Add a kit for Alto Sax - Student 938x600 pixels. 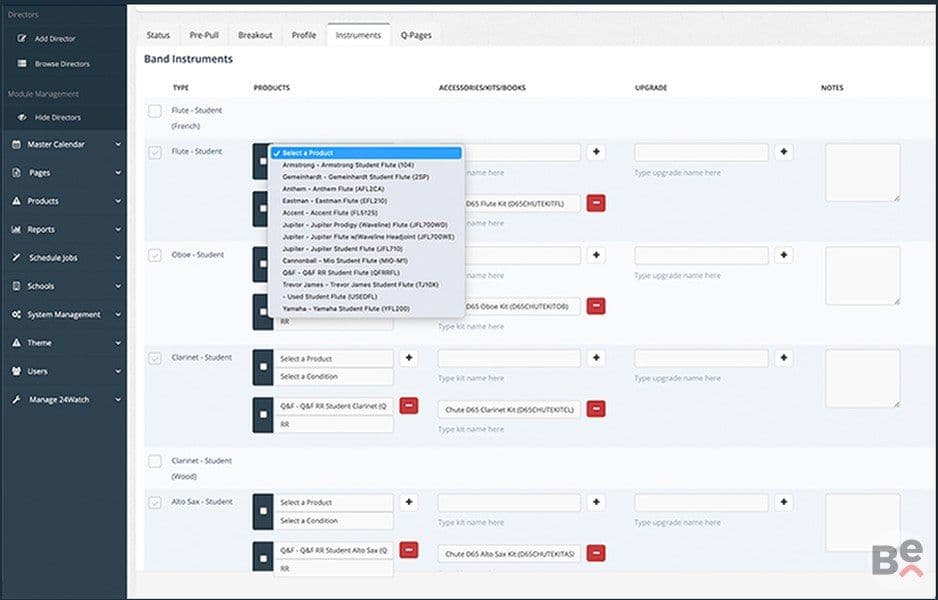coord(596,502)
